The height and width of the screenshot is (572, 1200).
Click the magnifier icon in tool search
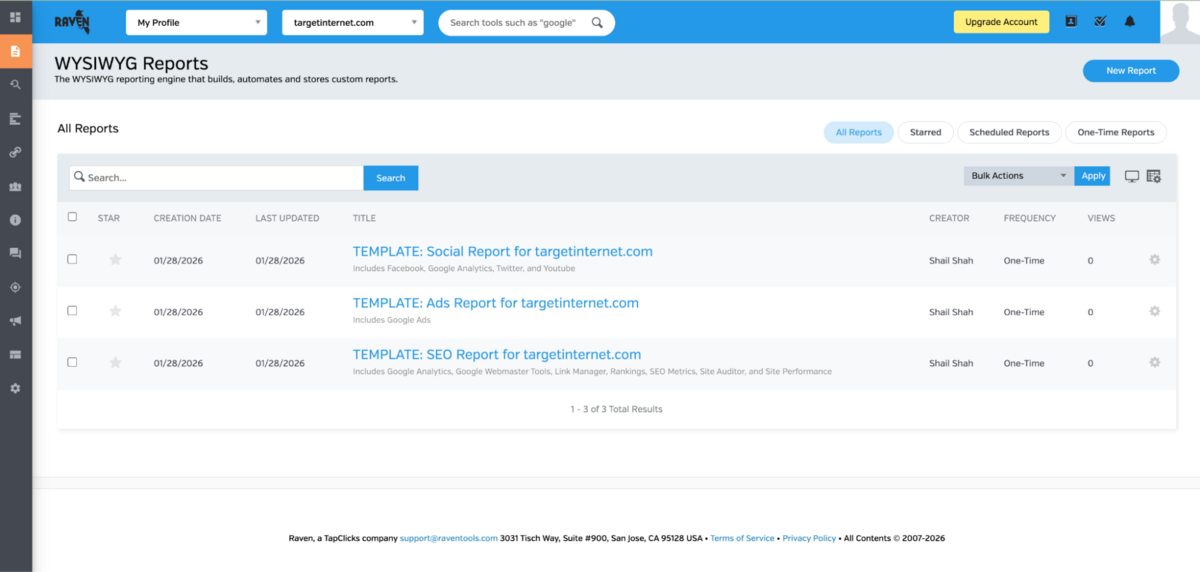(x=597, y=22)
